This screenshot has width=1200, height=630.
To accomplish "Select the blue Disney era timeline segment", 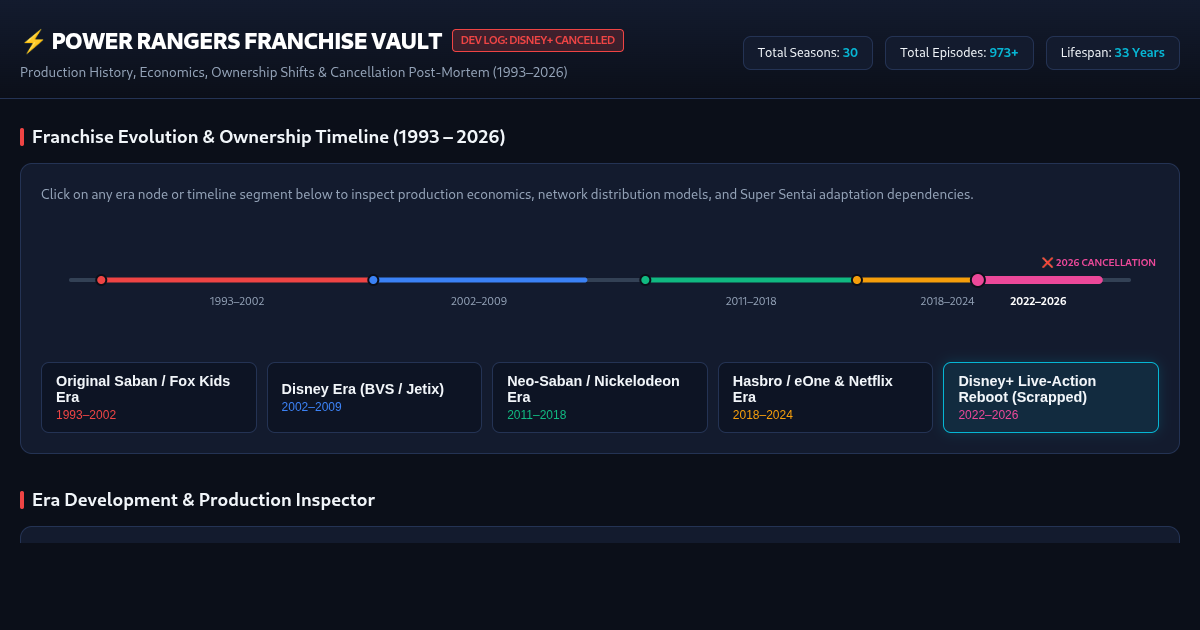I will (x=480, y=280).
